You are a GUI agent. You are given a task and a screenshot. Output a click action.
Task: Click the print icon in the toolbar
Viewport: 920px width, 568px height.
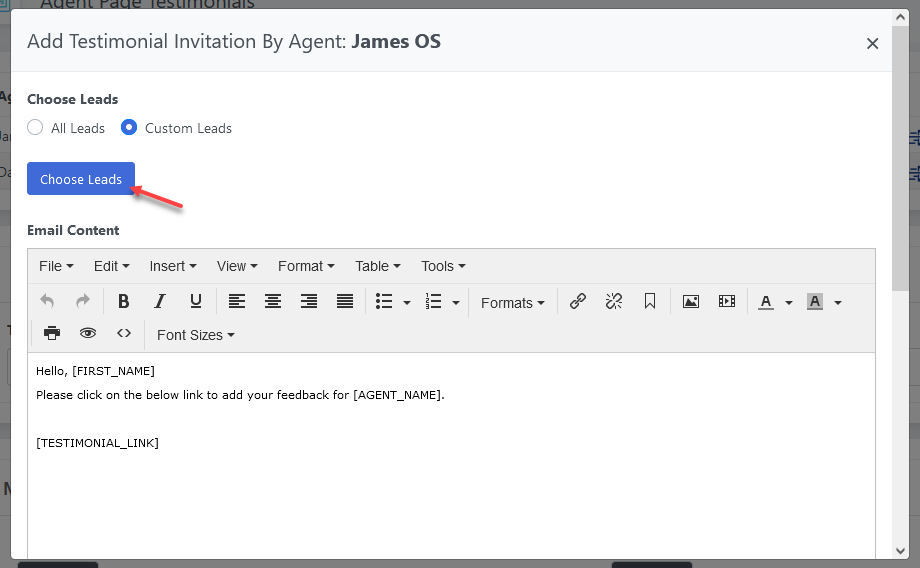52,334
